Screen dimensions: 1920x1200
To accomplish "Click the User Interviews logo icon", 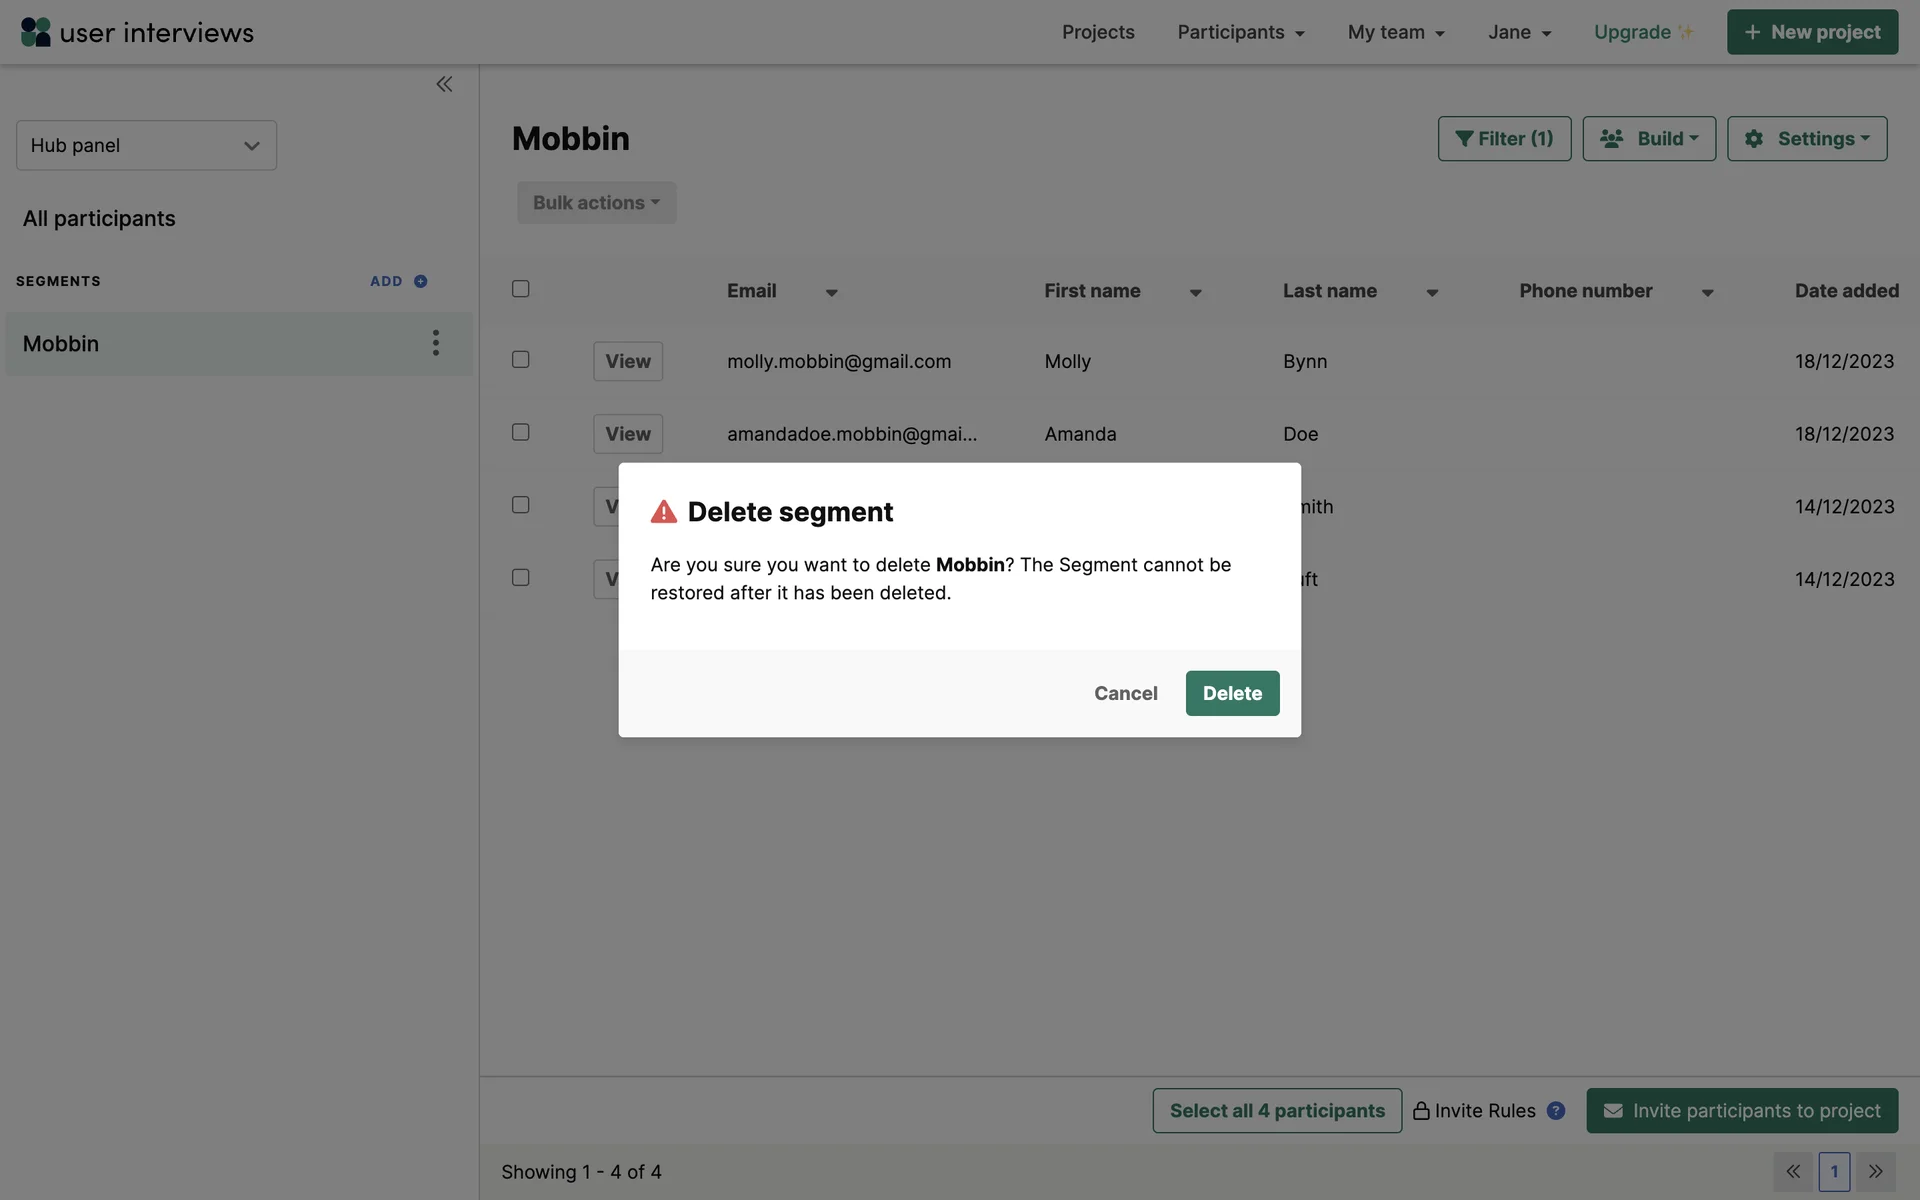I will point(35,32).
